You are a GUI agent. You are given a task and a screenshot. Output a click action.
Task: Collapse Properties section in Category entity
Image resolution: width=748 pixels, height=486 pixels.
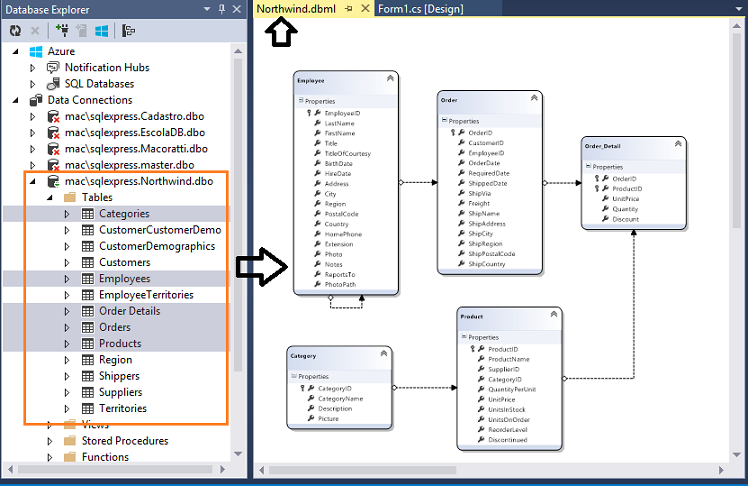294,376
